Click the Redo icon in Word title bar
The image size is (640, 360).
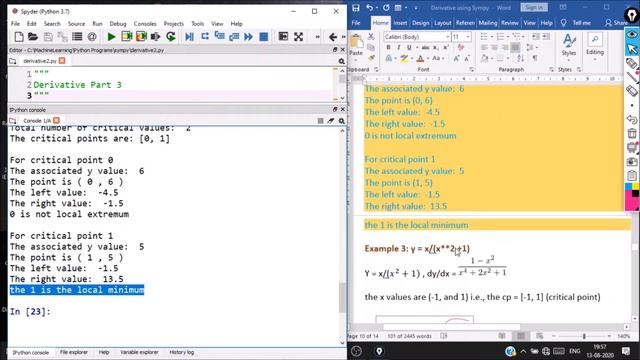coord(386,8)
